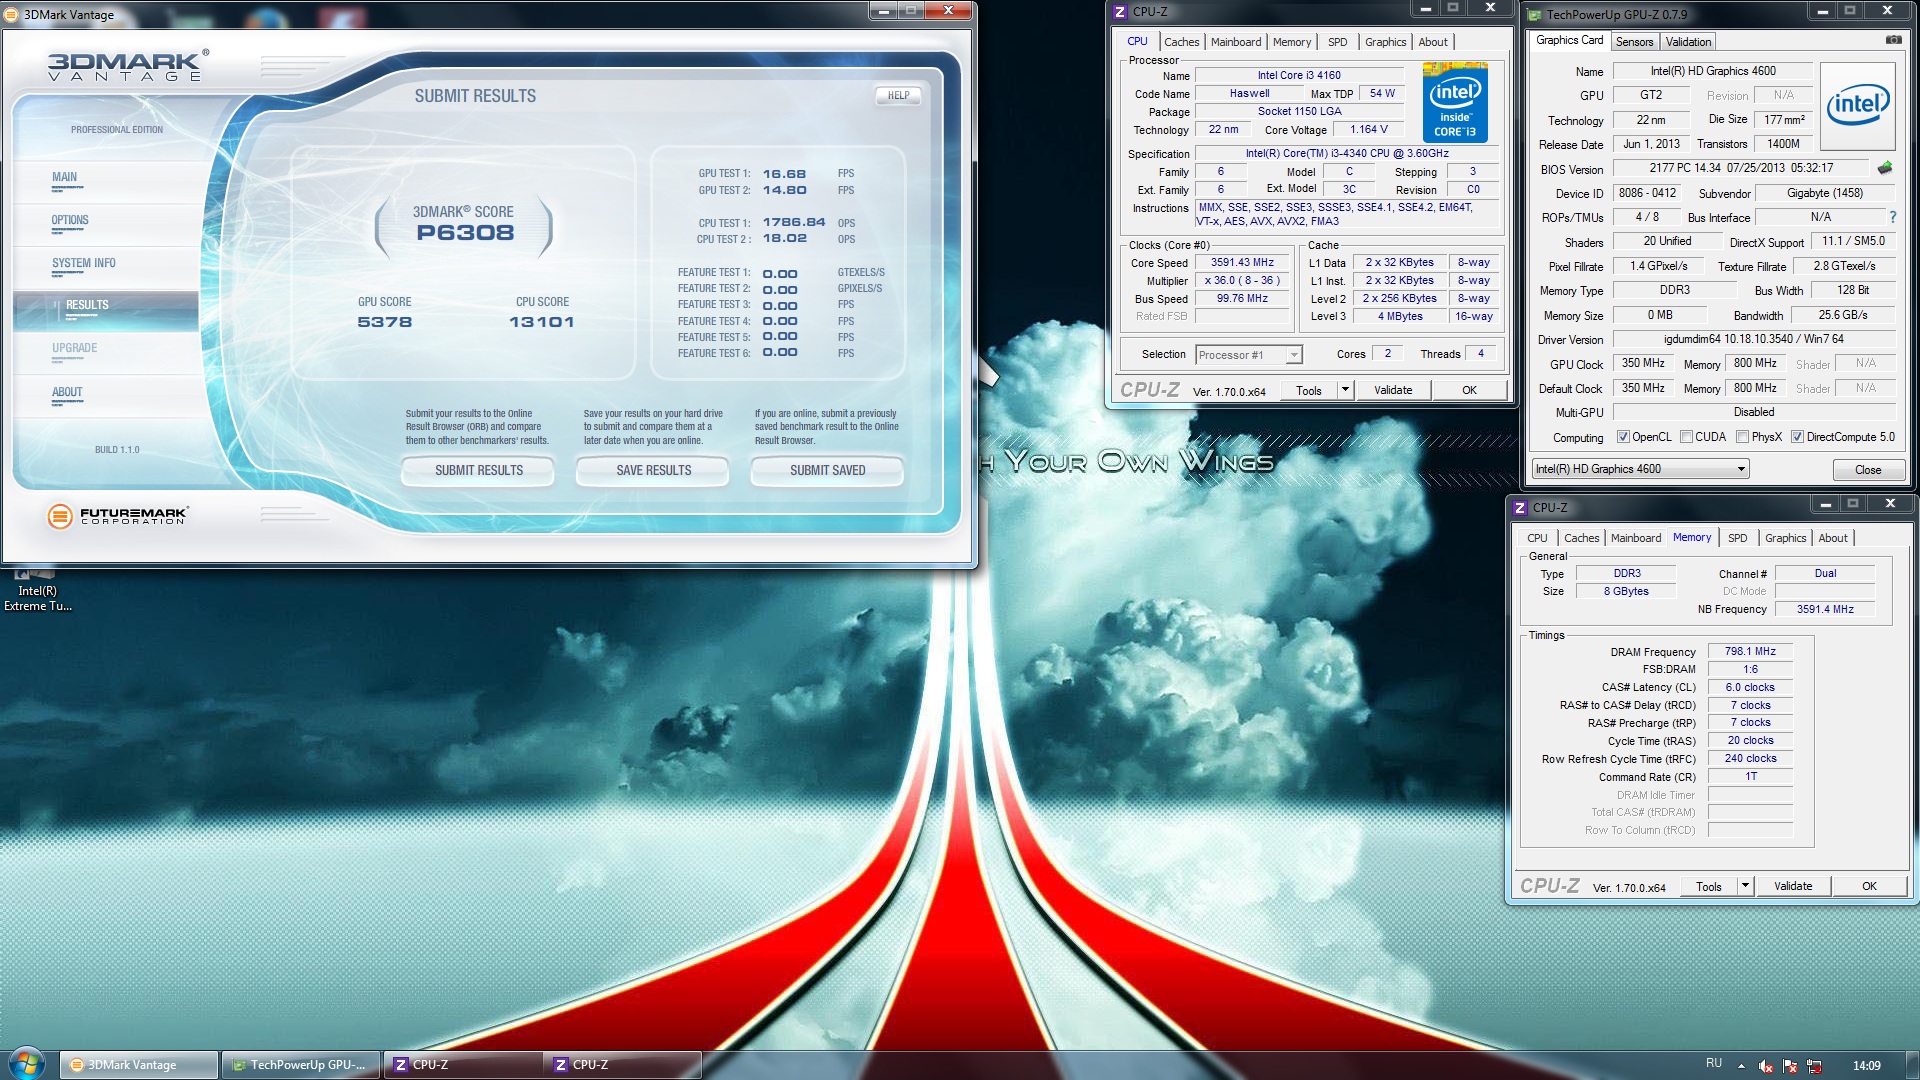This screenshot has height=1080, width=1920.
Task: Toggle the PhysX checkbox in GPU-Z
Action: point(1743,437)
